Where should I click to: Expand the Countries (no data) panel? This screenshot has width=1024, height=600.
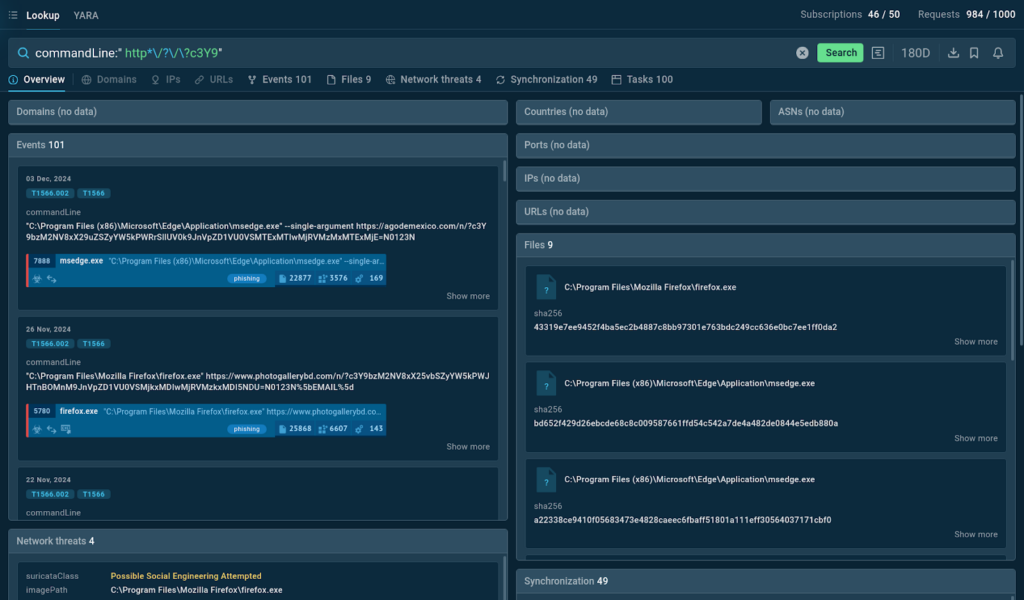pyautogui.click(x=639, y=112)
